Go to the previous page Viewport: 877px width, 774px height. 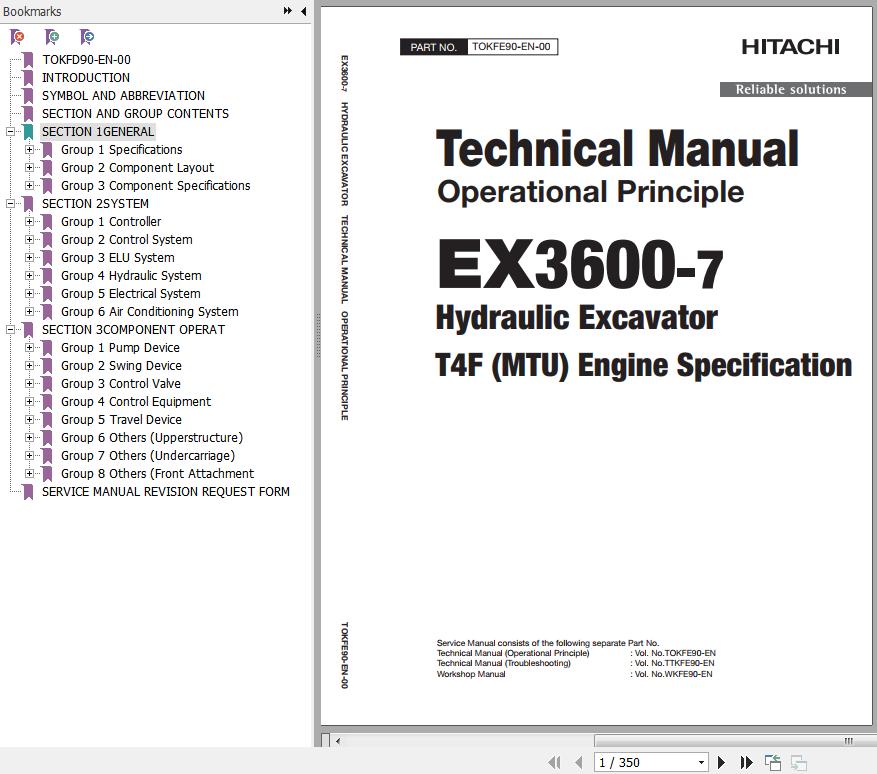coord(579,762)
